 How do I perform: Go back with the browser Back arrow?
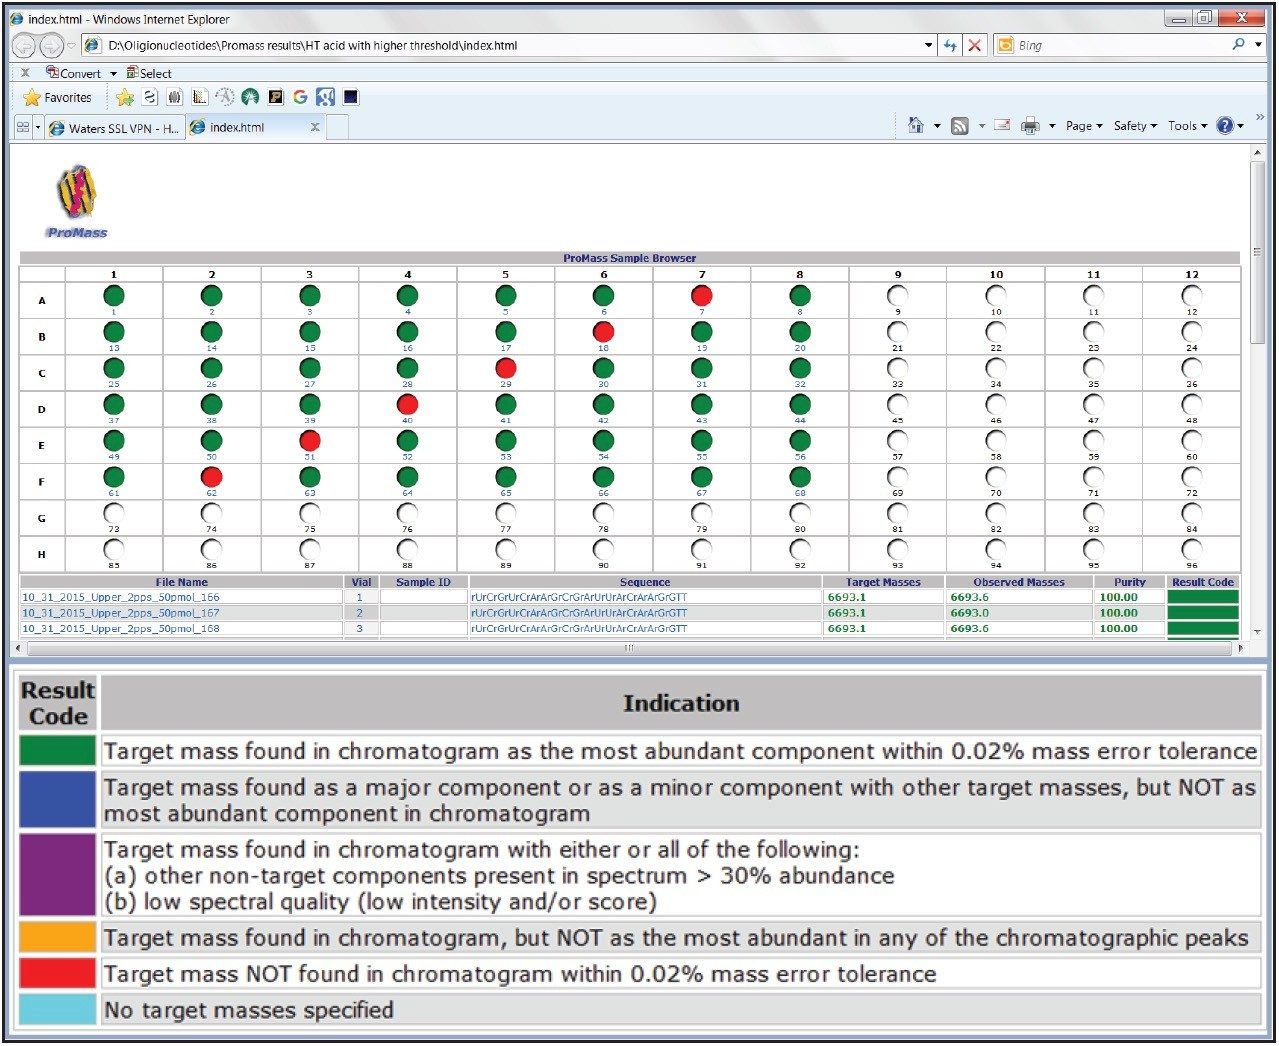pos(24,46)
